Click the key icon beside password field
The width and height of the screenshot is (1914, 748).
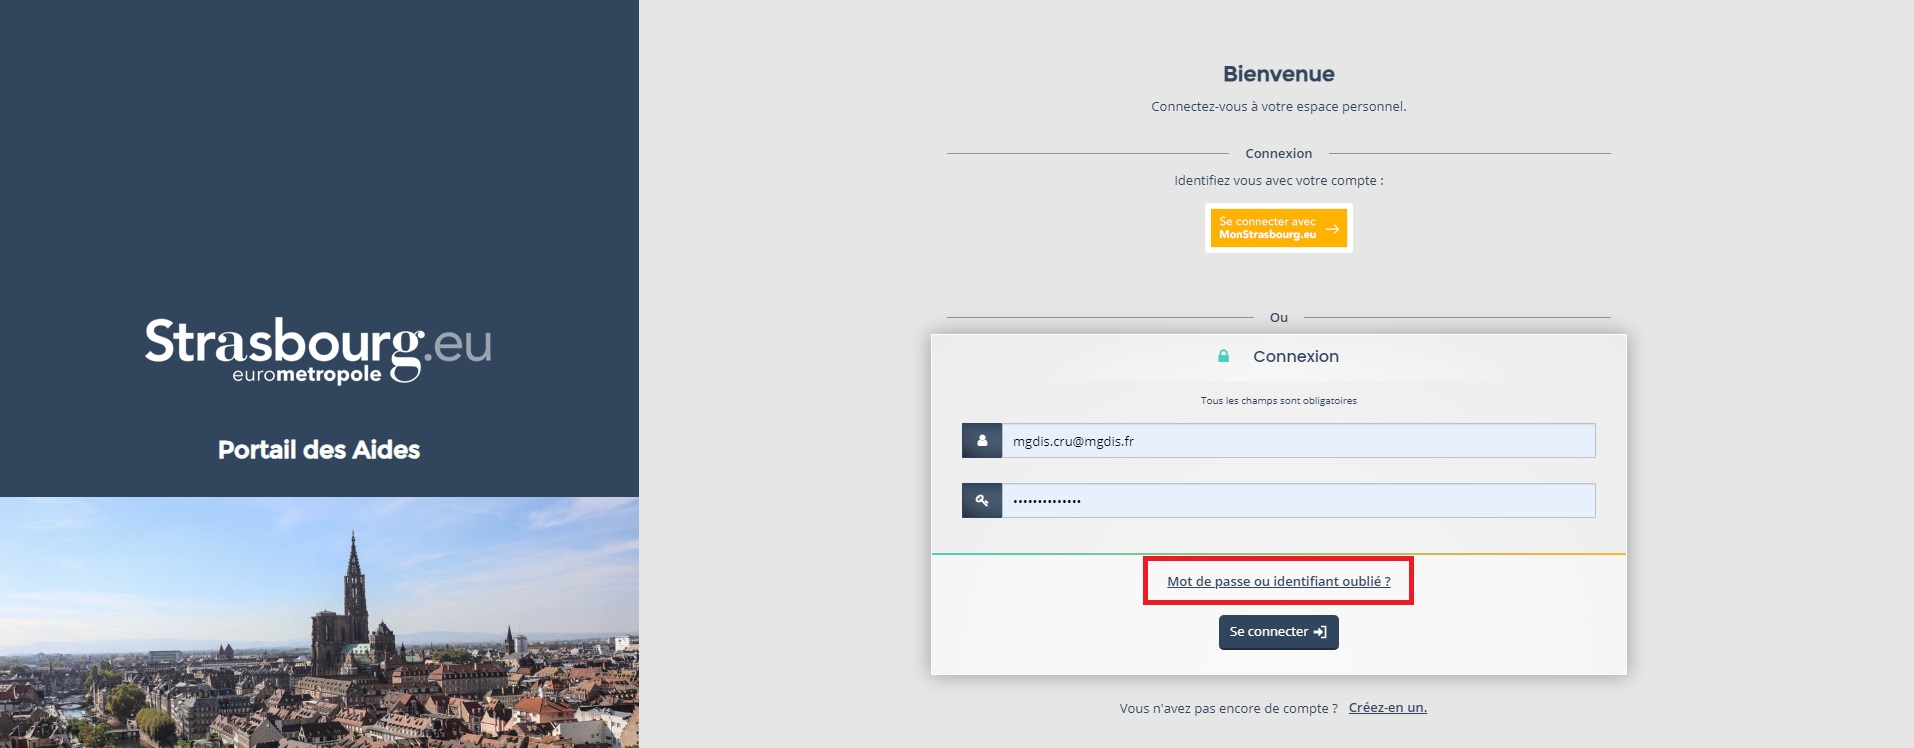click(x=982, y=501)
